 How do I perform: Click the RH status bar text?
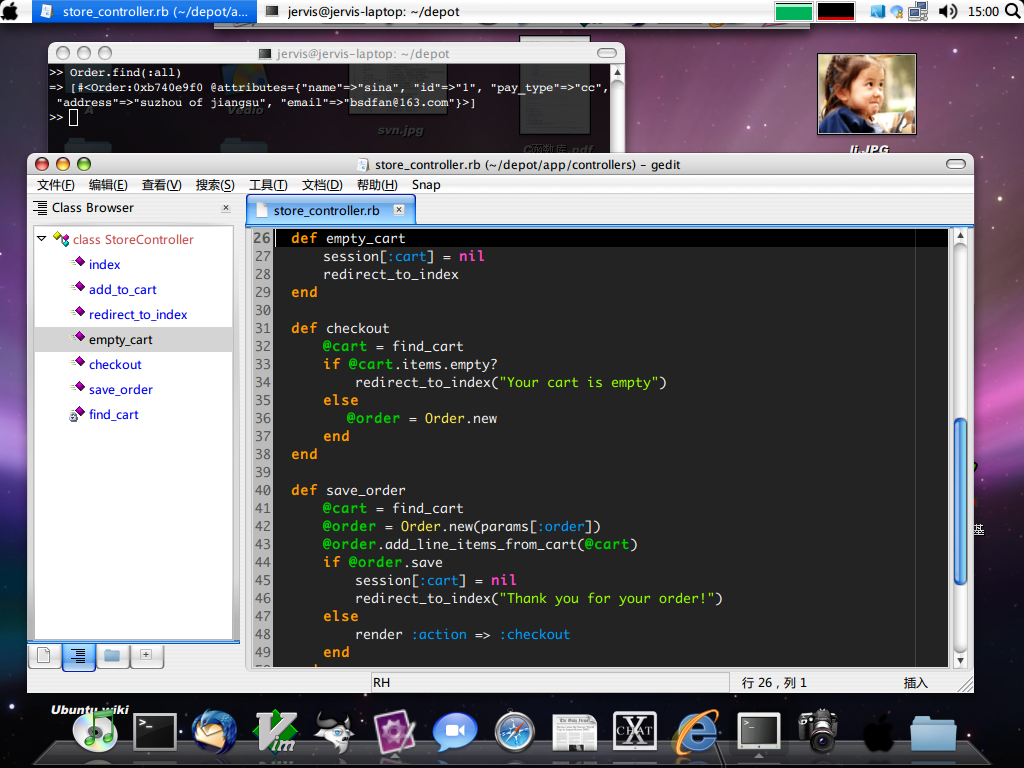point(381,682)
